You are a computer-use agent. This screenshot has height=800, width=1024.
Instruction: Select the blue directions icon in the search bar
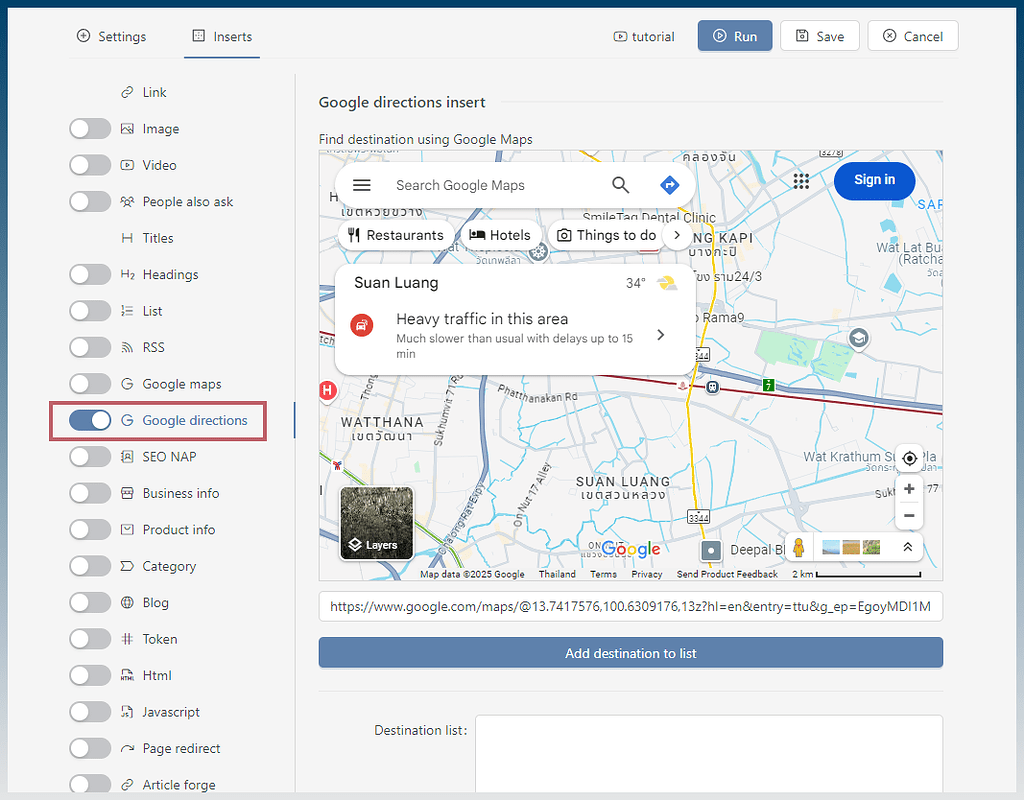coord(669,185)
